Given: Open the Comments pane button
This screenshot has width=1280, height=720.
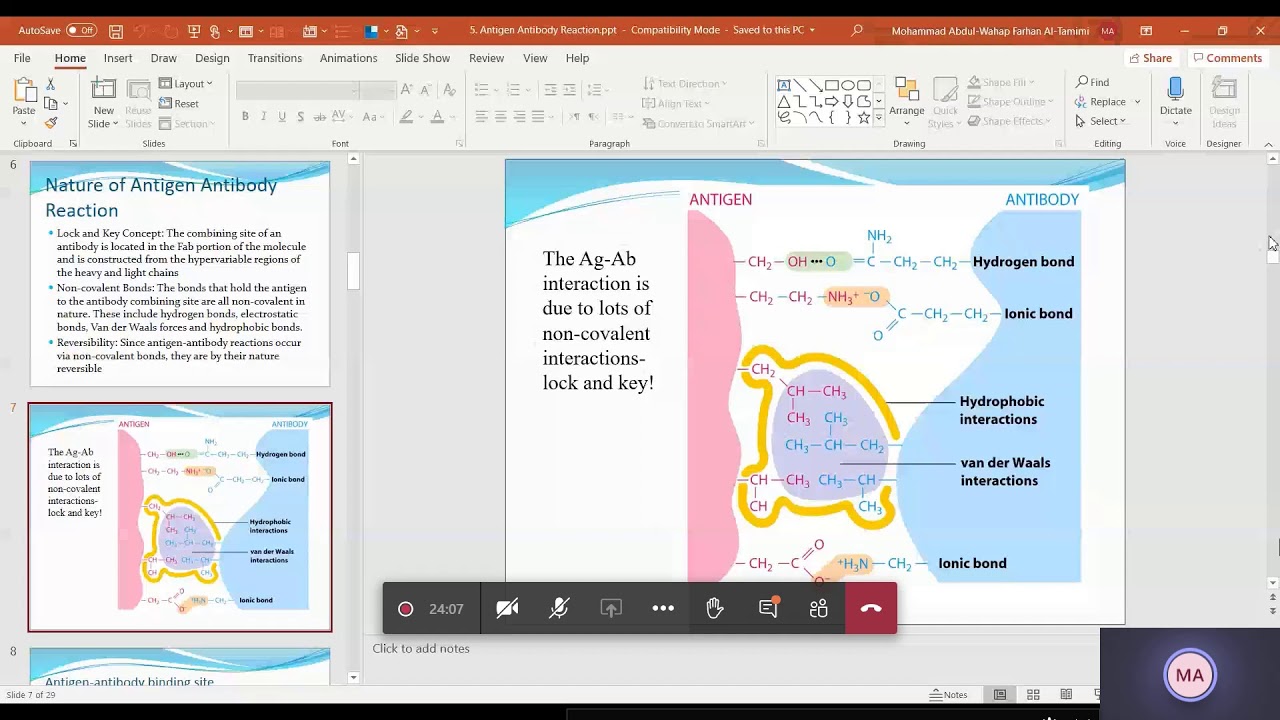Looking at the screenshot, I should [x=1227, y=58].
